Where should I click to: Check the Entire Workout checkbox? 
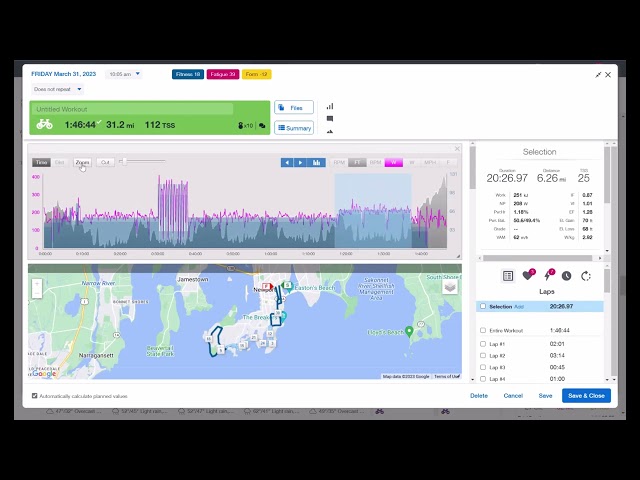click(483, 330)
